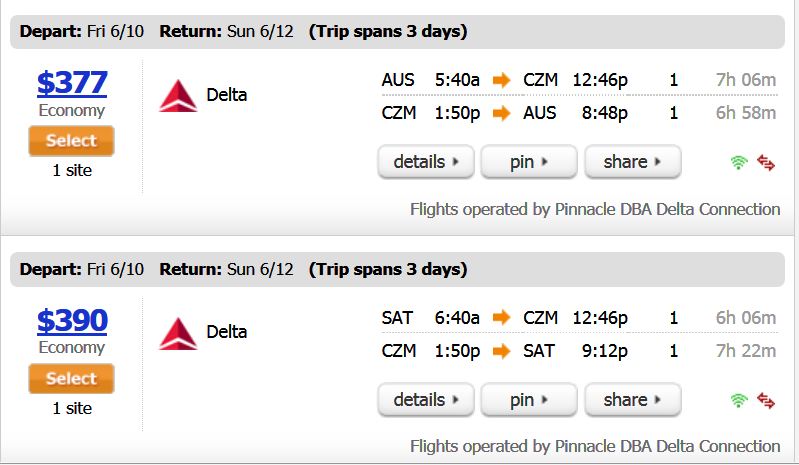799x465 pixels.
Task: Open the pin option for $390 flight
Action: pos(529,400)
